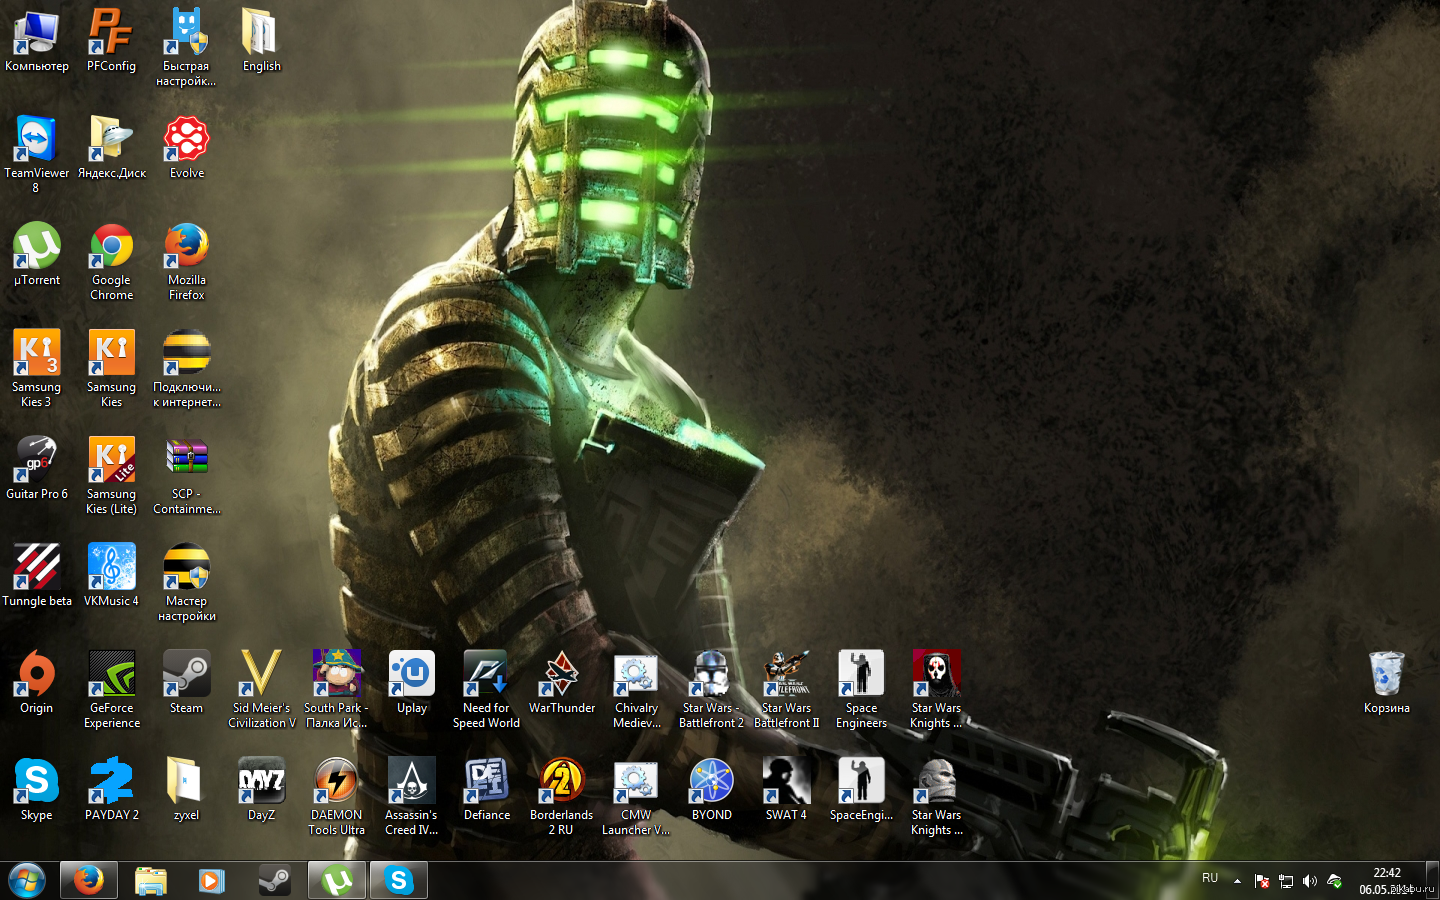This screenshot has width=1440, height=900.
Task: Select Star Wars Knights icon with red mask
Action: point(936,690)
